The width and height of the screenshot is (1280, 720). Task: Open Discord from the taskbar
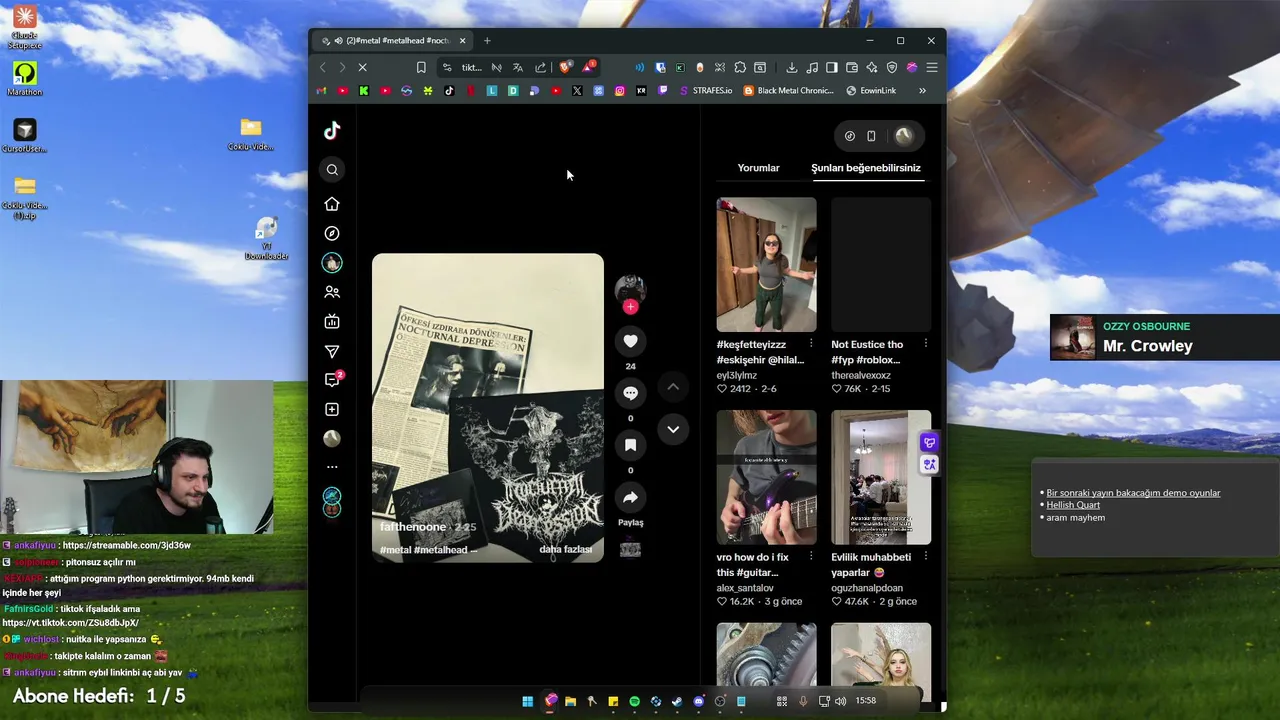pyautogui.click(x=698, y=702)
